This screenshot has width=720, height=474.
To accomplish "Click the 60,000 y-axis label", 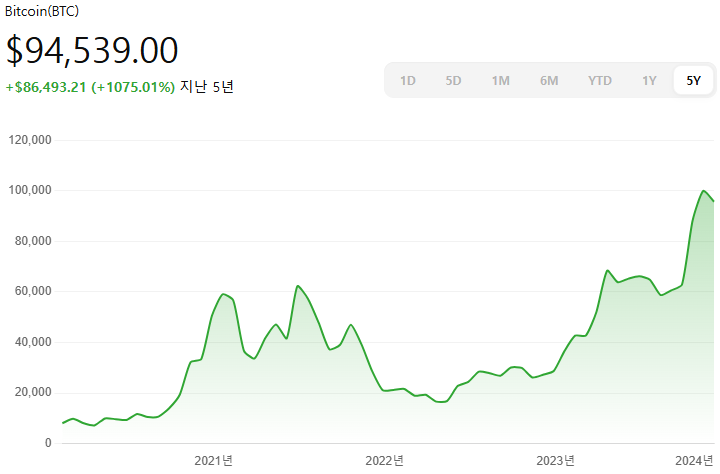I will coord(33,291).
